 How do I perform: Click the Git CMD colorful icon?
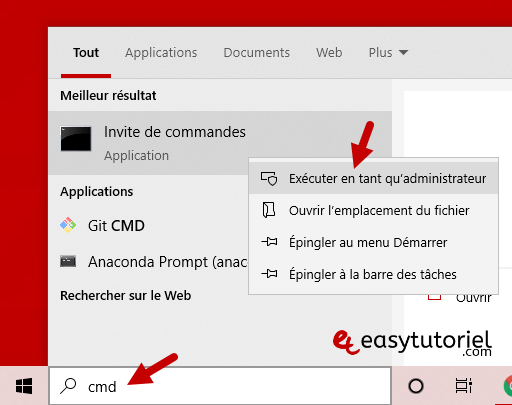(x=68, y=225)
